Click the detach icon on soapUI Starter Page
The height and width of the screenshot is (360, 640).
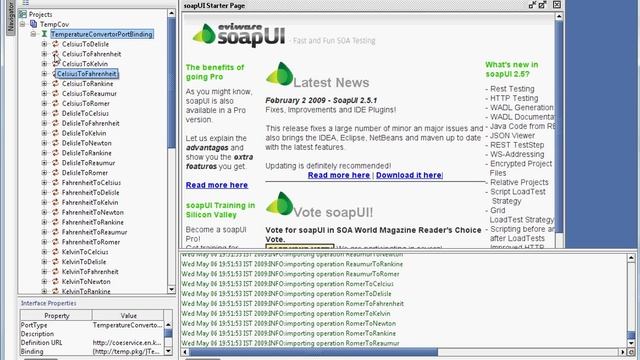pos(532,5)
